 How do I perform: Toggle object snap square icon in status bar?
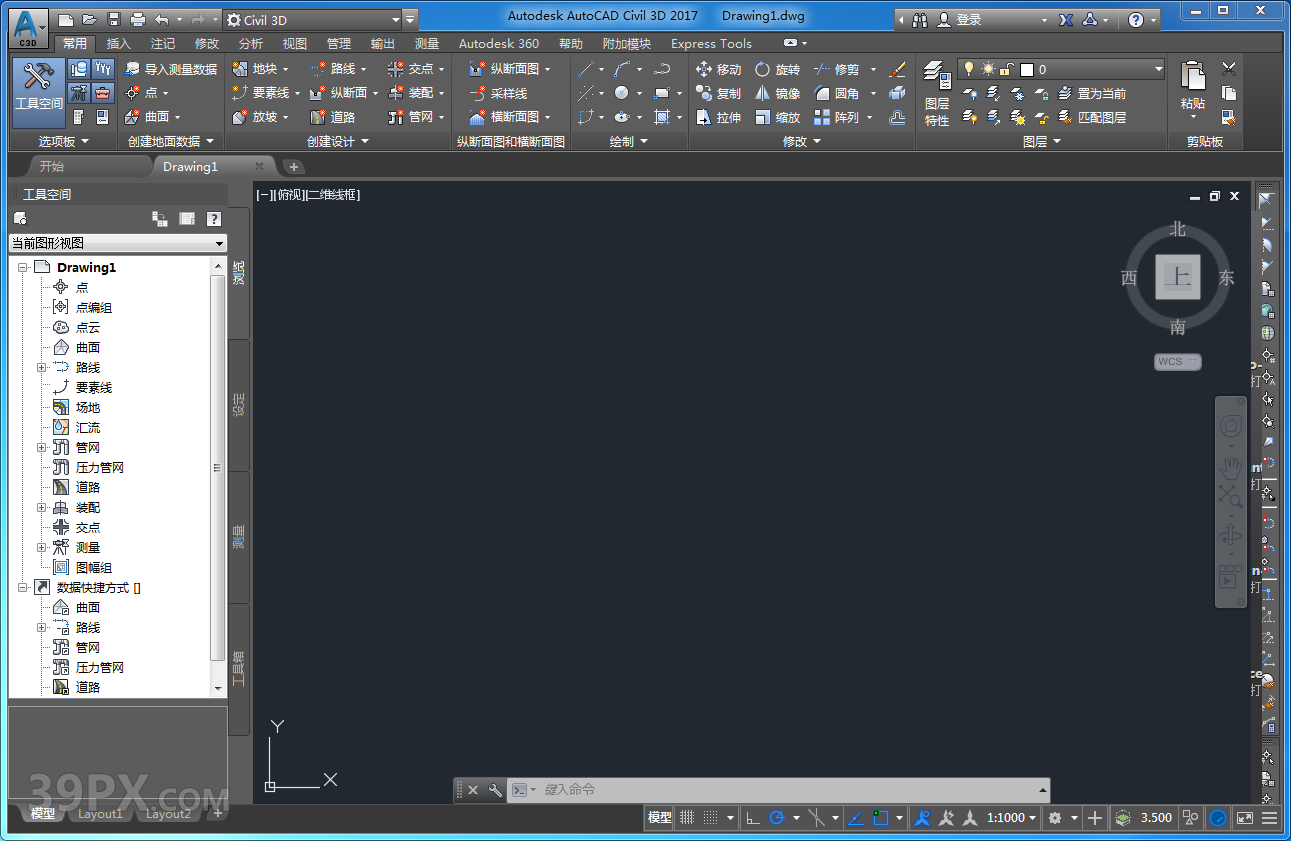pos(881,817)
